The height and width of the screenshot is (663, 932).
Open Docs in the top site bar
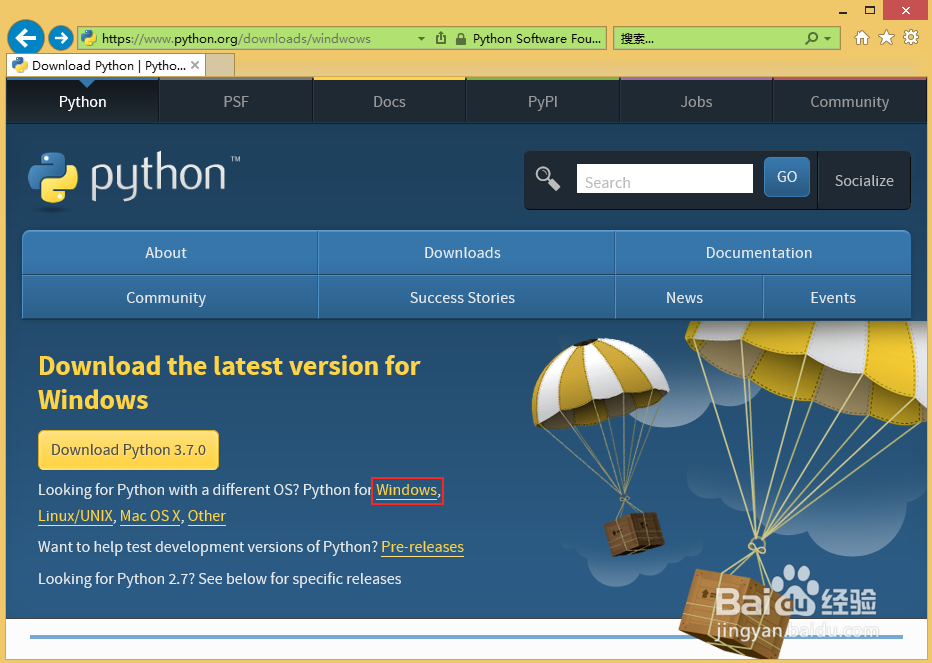tap(389, 102)
